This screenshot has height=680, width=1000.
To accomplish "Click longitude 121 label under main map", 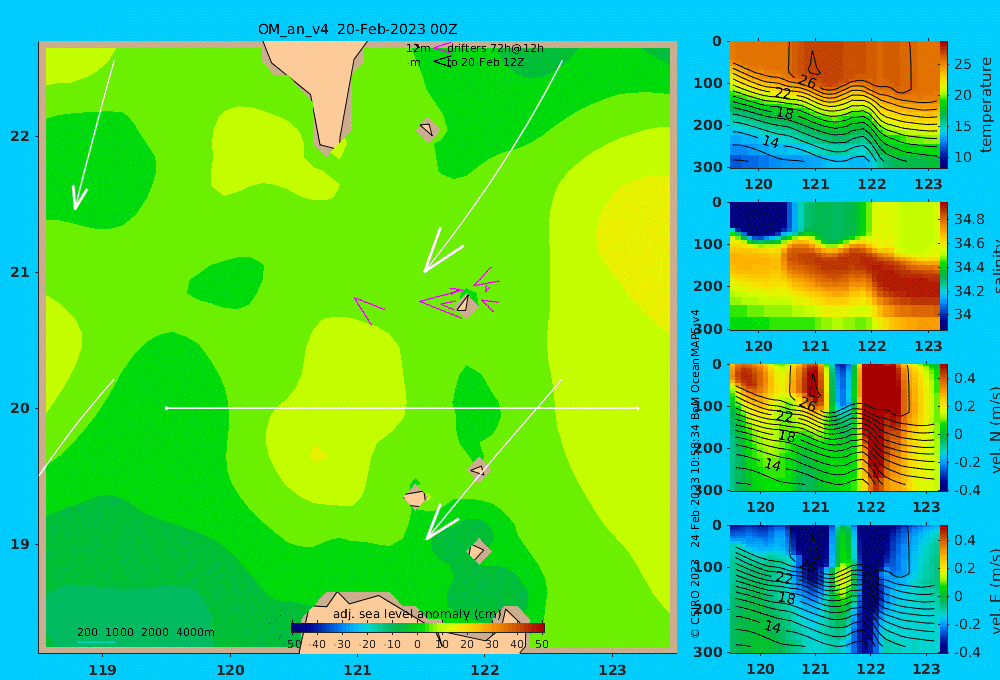I will pos(357,670).
